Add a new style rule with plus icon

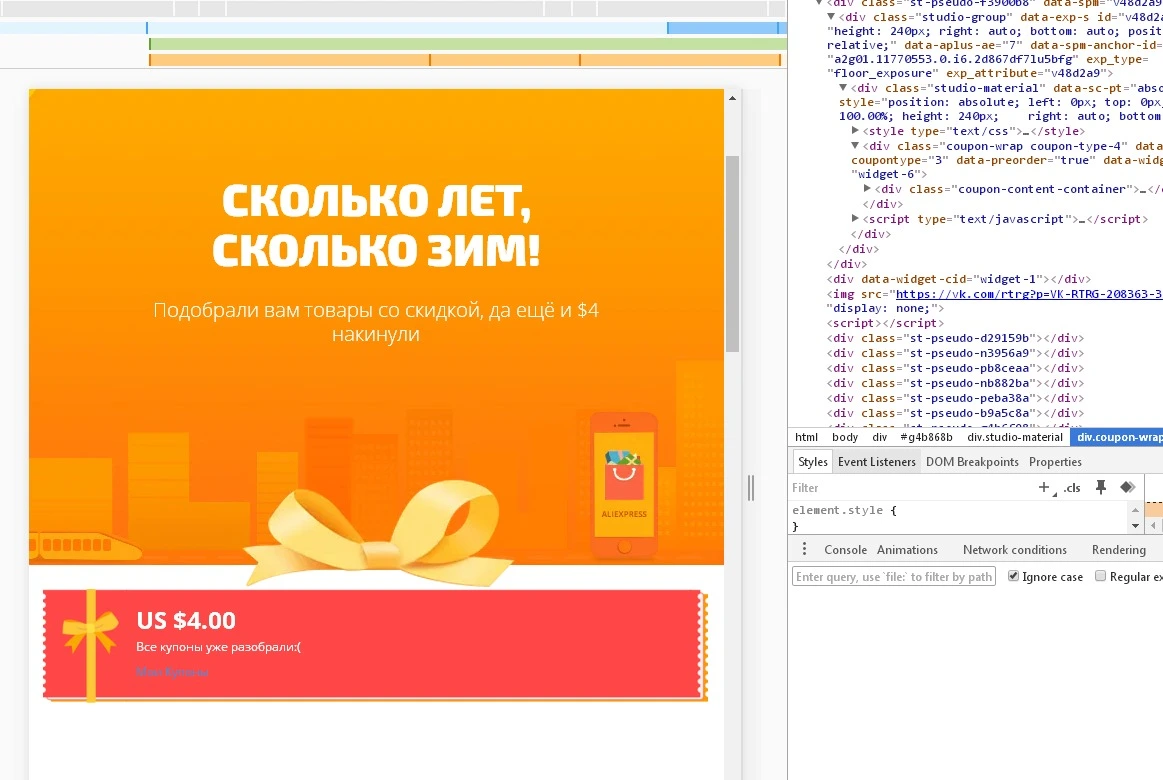(1044, 487)
